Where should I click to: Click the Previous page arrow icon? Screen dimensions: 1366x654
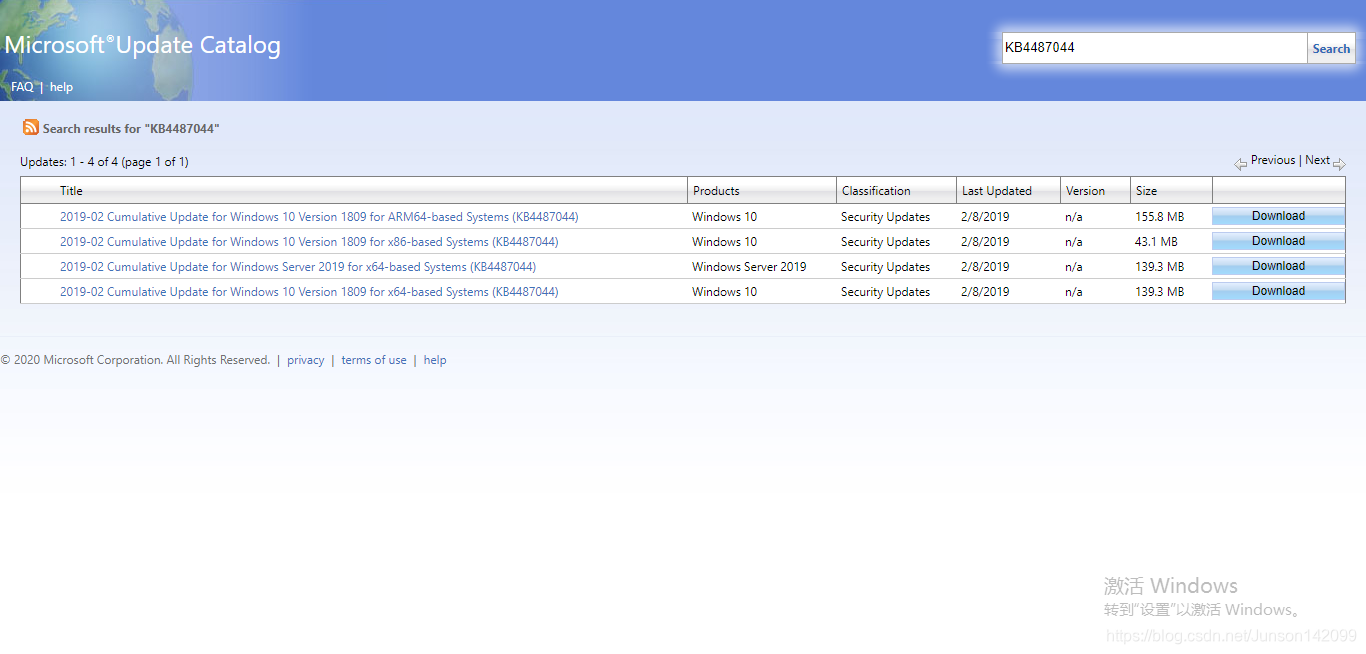[1240, 164]
